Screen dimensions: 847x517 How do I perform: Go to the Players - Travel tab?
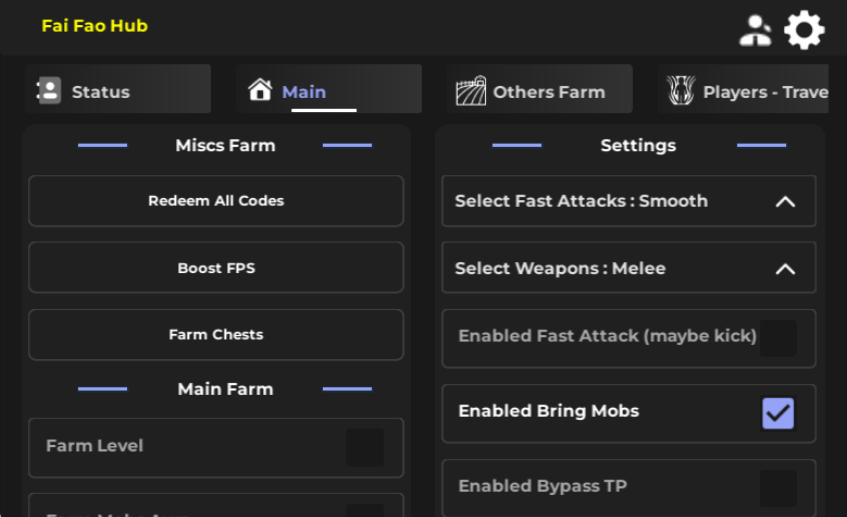click(x=743, y=89)
